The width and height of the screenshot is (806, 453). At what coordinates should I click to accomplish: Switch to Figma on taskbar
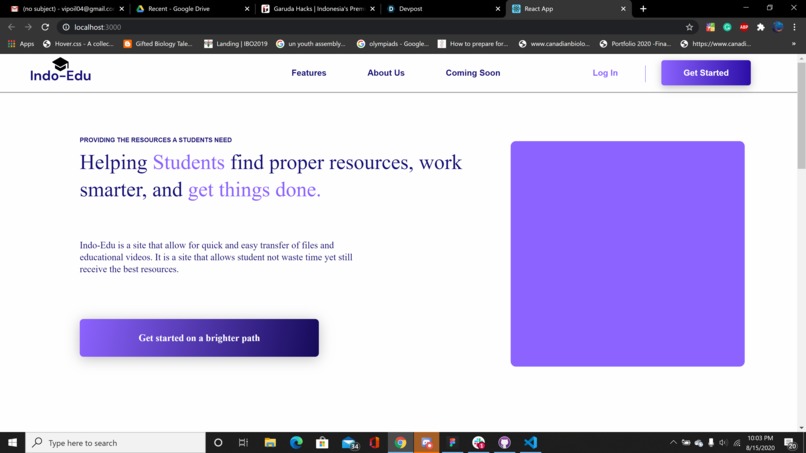452,443
